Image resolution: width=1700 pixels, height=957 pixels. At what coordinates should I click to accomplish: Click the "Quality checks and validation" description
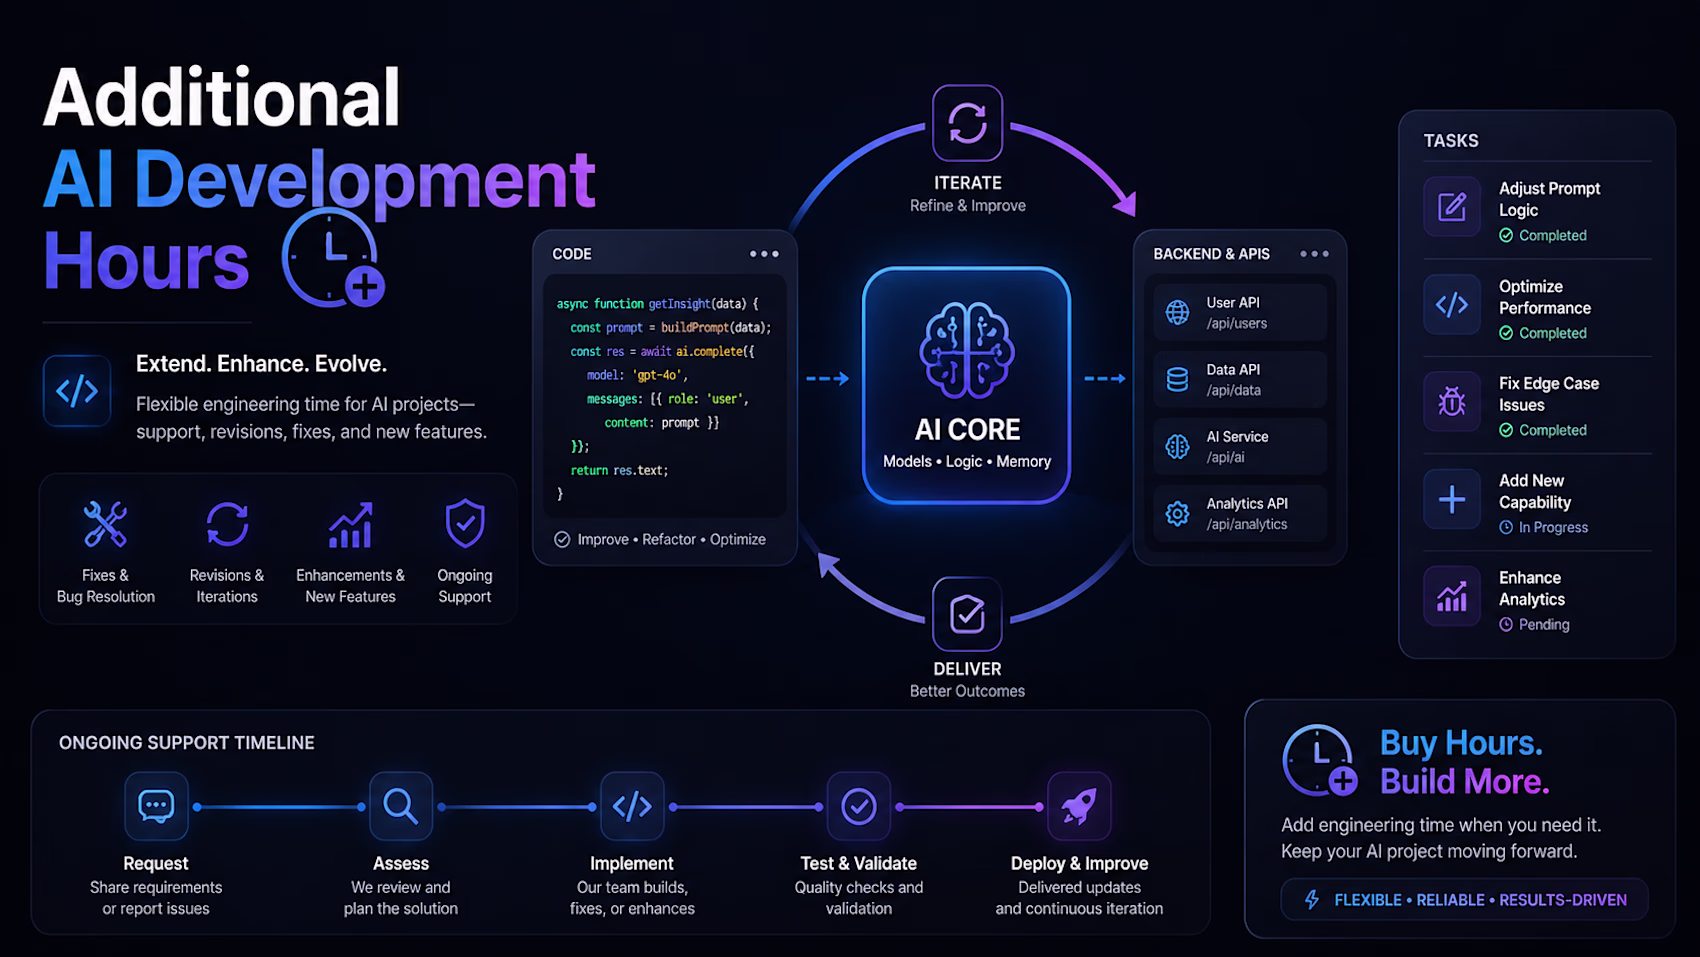(859, 898)
